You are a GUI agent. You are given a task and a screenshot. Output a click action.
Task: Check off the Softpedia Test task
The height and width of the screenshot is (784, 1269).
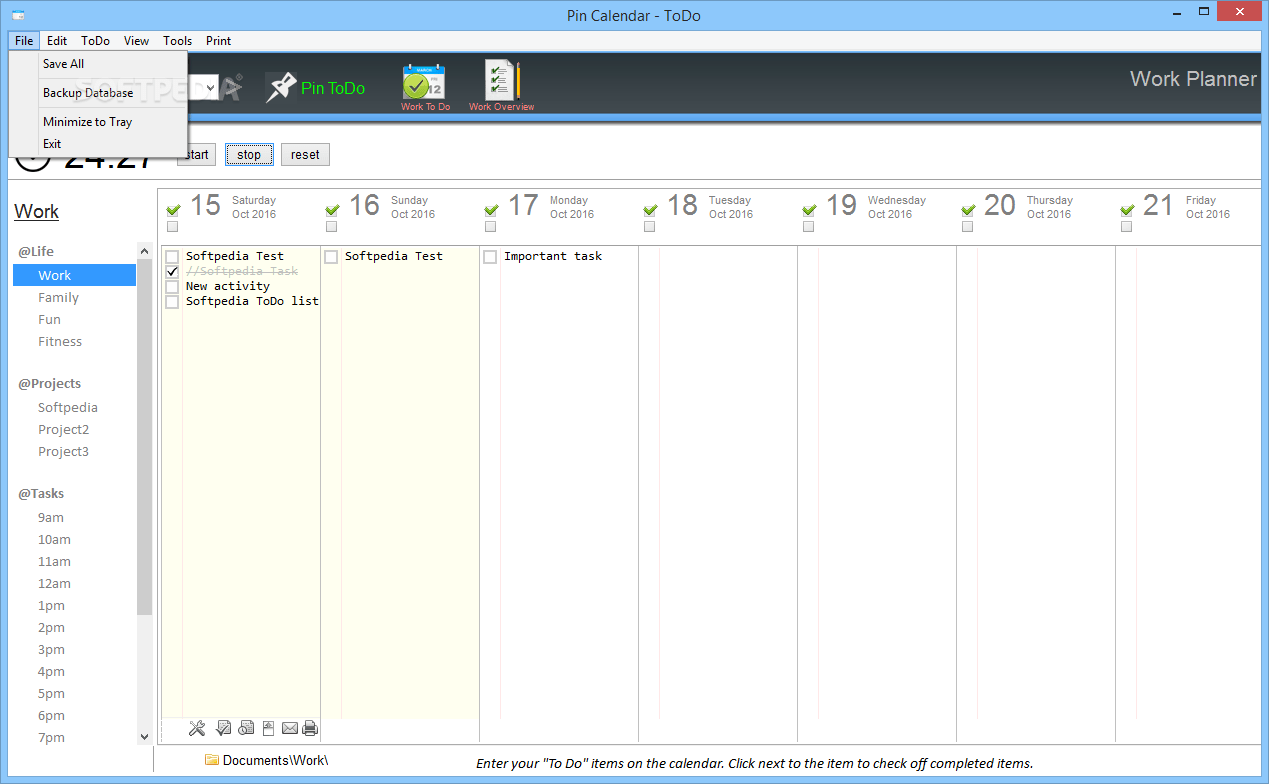point(172,256)
